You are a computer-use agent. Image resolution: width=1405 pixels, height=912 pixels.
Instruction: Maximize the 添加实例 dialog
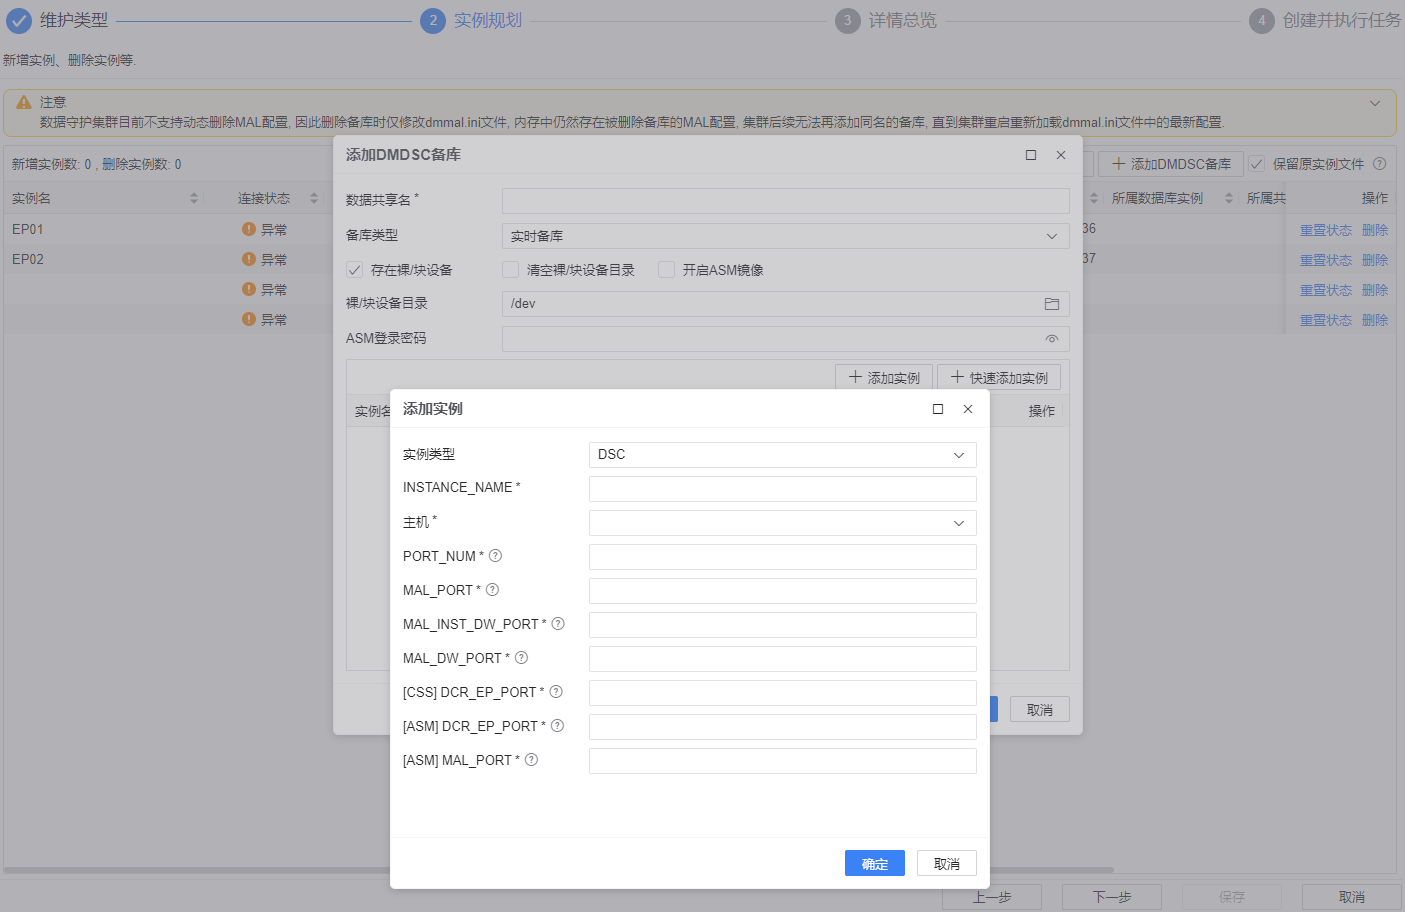938,409
